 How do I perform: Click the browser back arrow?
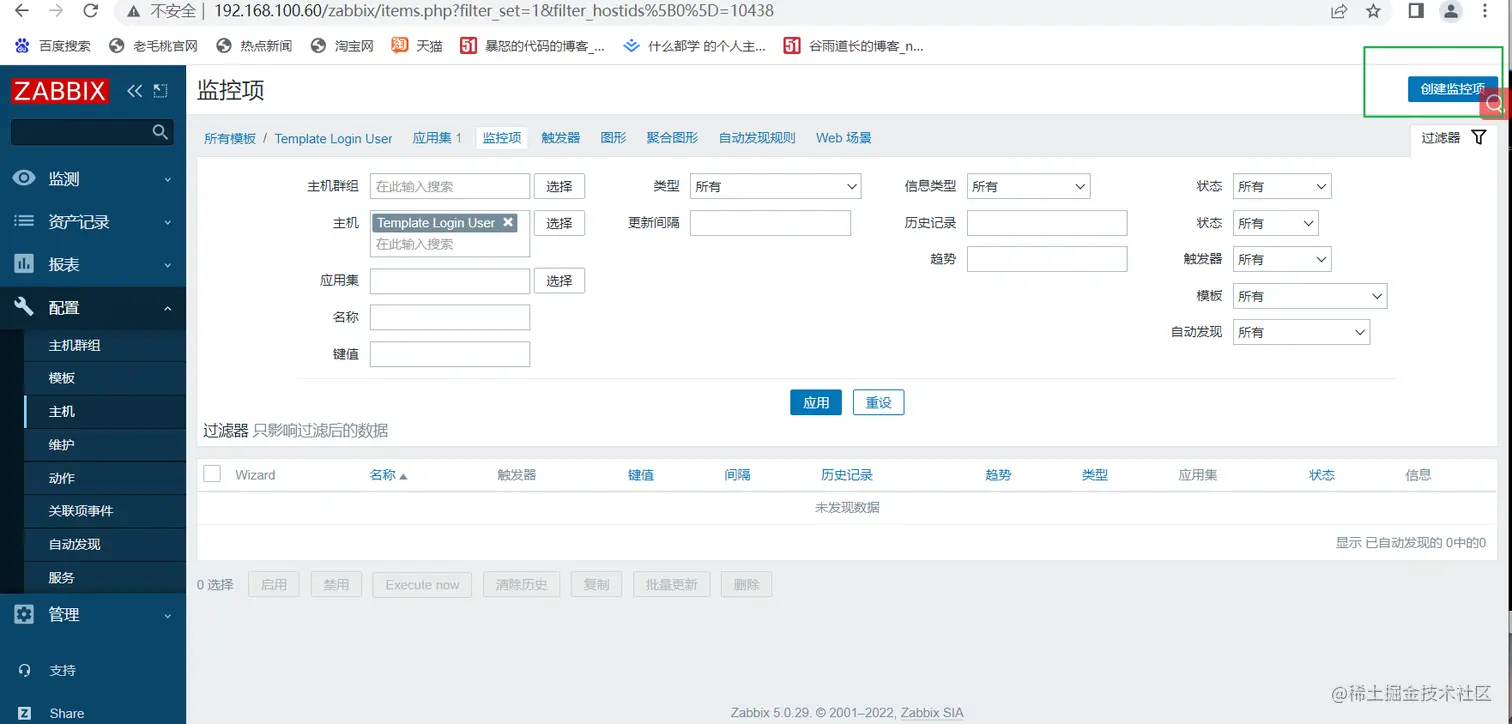tap(21, 11)
